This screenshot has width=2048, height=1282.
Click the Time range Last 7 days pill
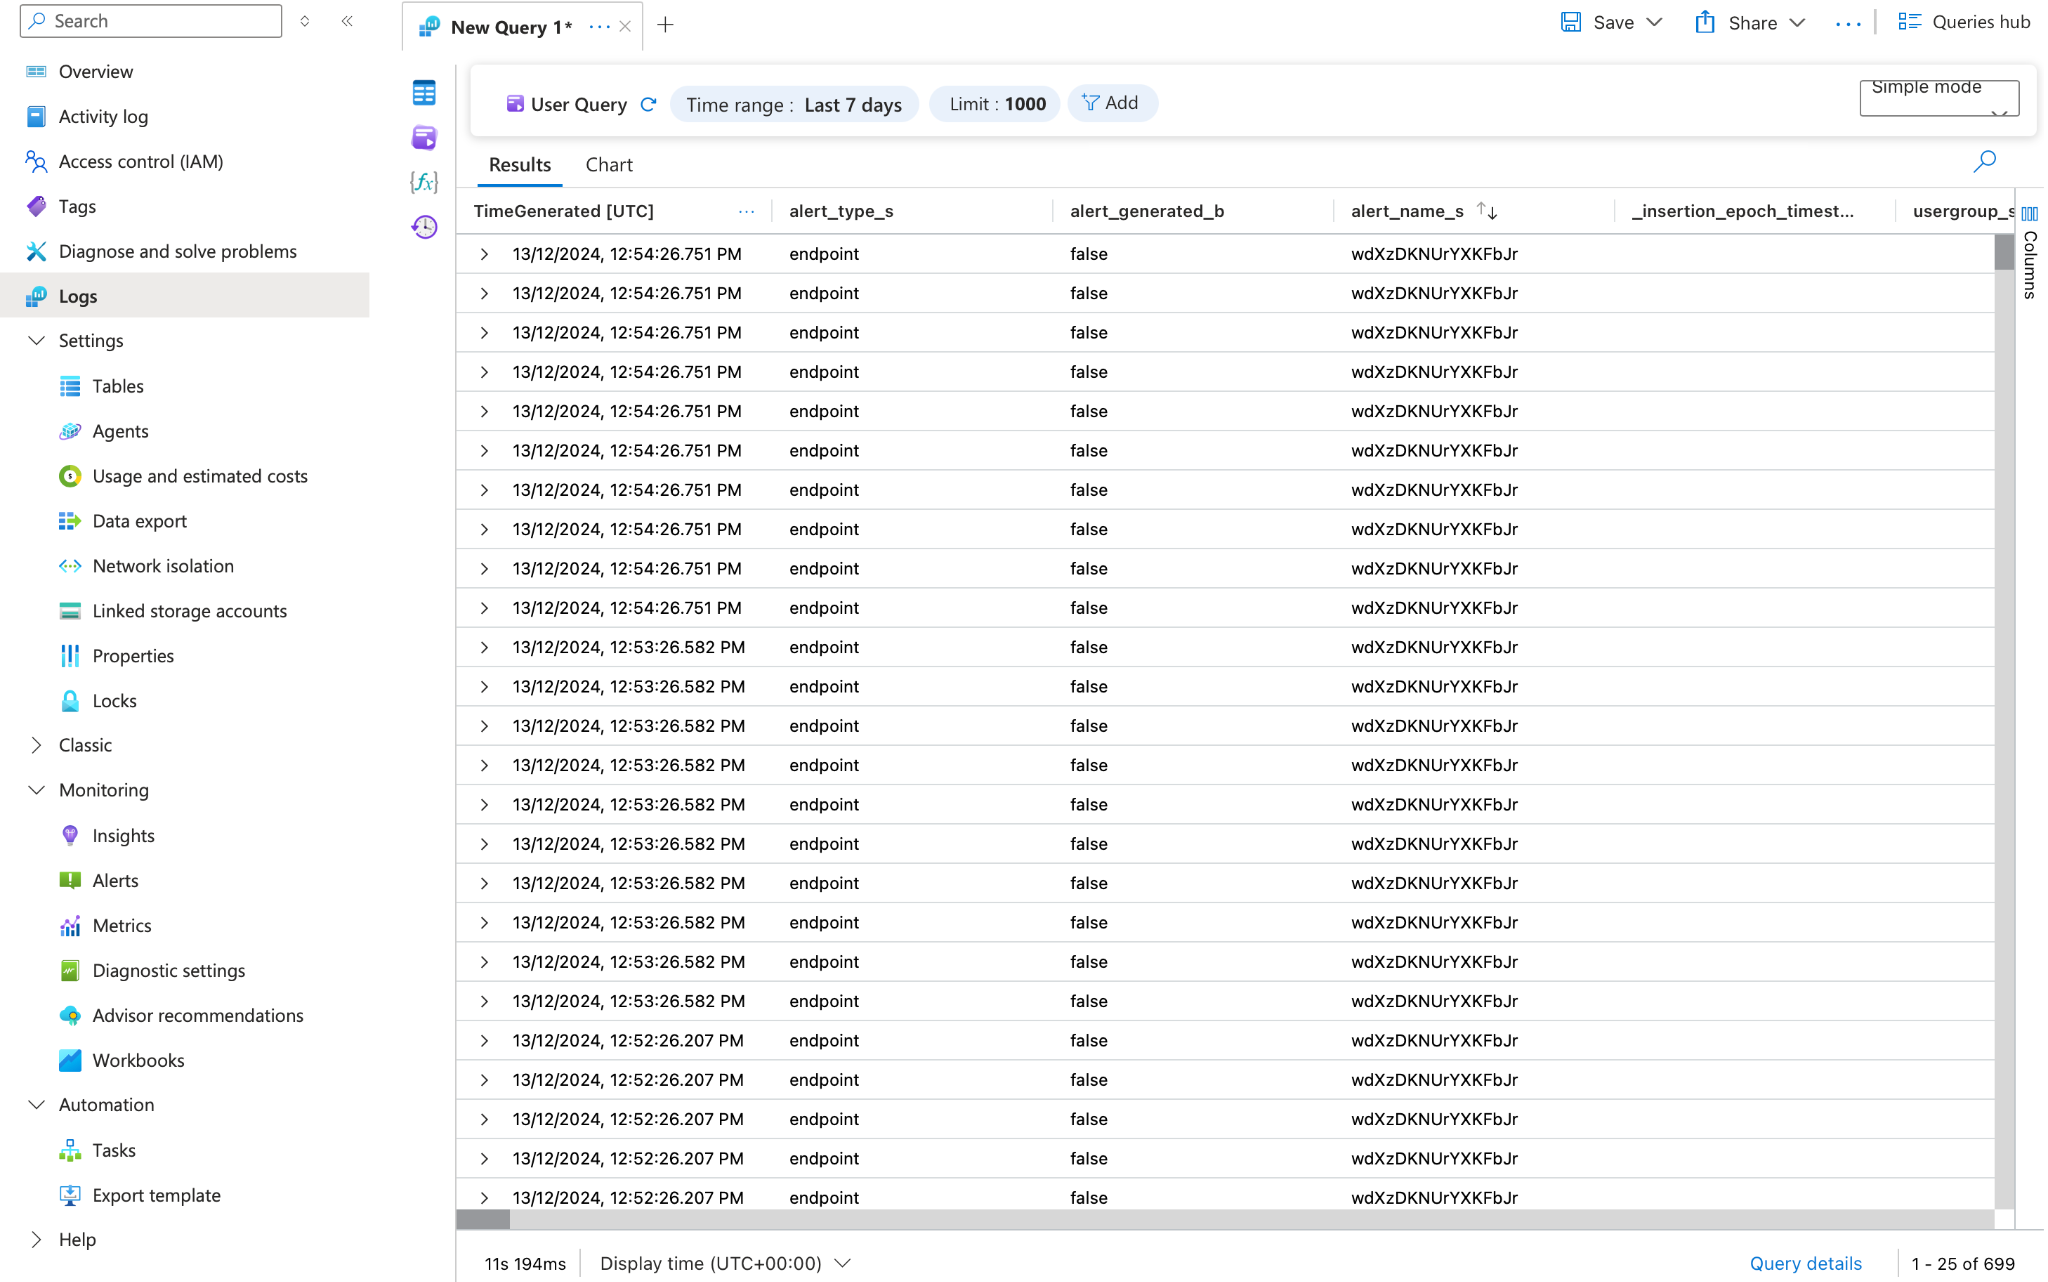click(x=794, y=104)
